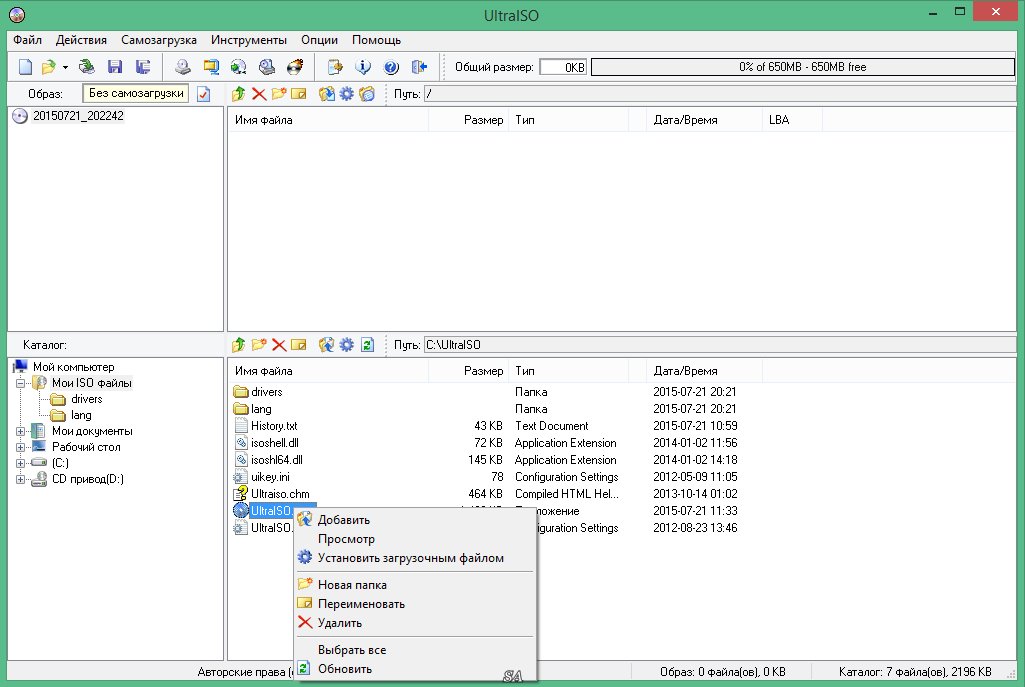Image resolution: width=1025 pixels, height=687 pixels.
Task: Select Мой компьютер in the catalog tree
Action: [x=73, y=367]
